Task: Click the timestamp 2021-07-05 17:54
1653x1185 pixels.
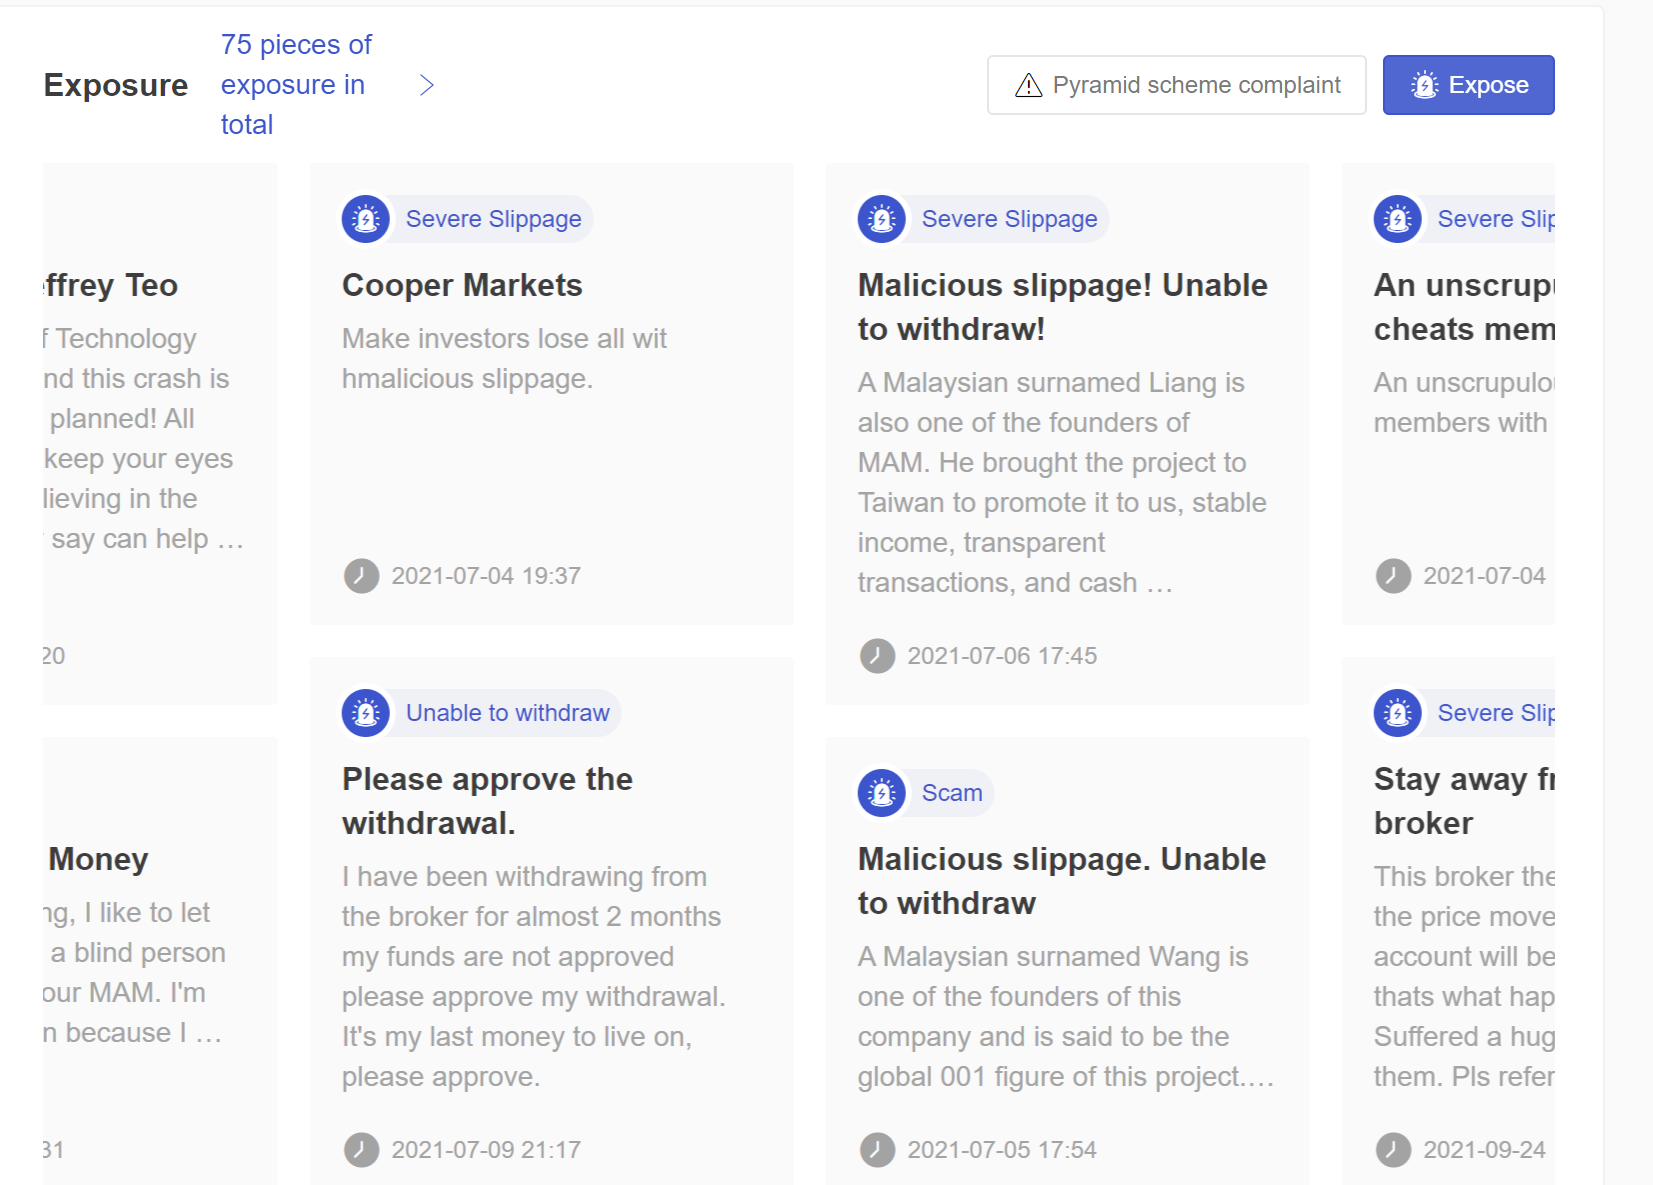Action: (1002, 1150)
